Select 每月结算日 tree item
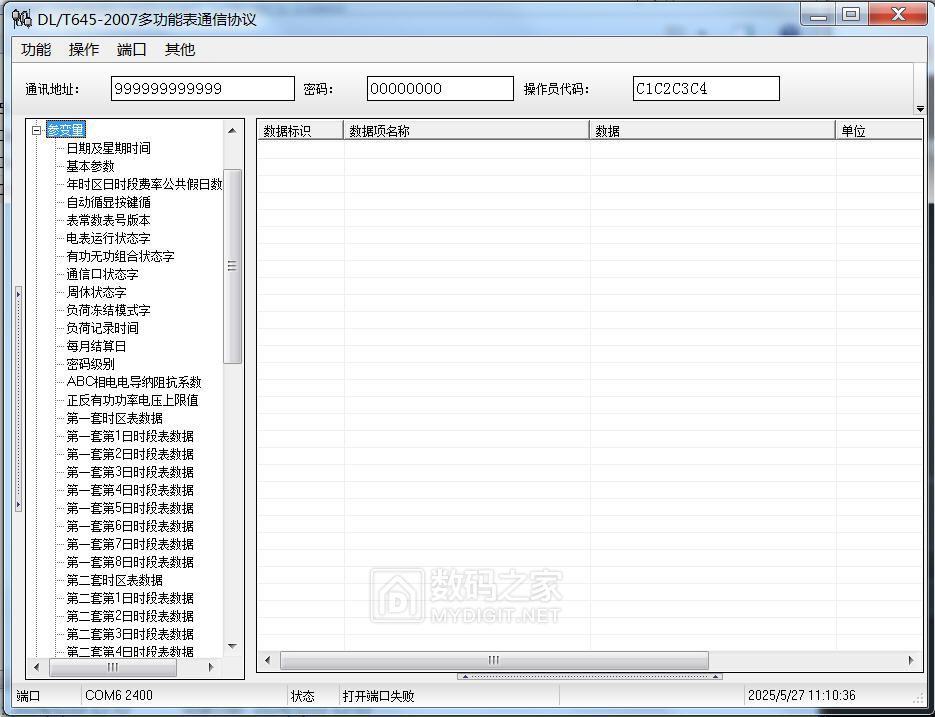 pos(96,346)
